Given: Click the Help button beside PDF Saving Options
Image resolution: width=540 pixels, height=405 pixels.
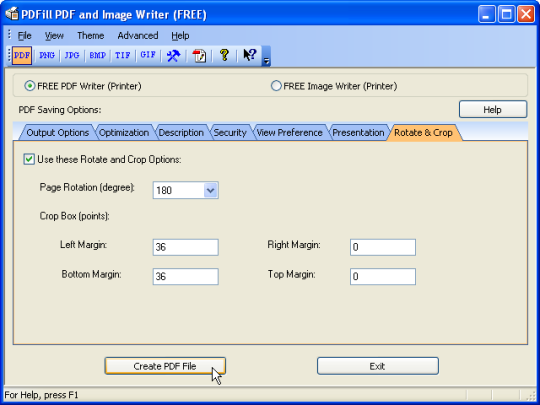Looking at the screenshot, I should (493, 110).
